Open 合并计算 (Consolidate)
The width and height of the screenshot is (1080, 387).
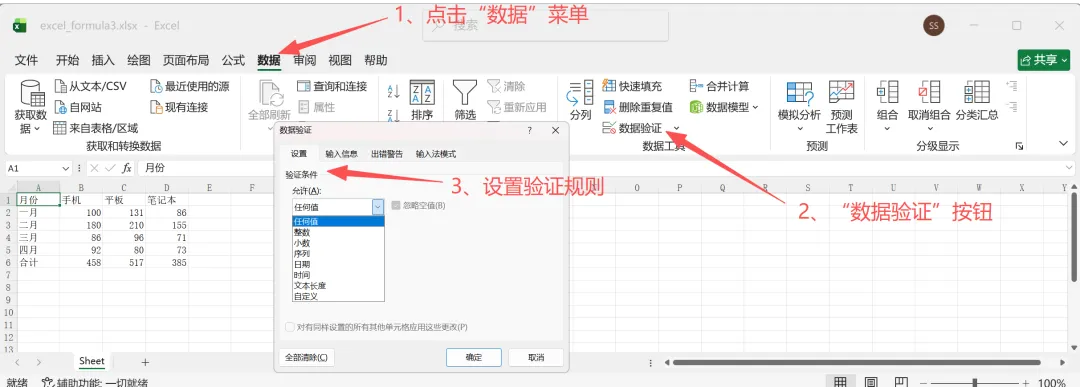[719, 86]
